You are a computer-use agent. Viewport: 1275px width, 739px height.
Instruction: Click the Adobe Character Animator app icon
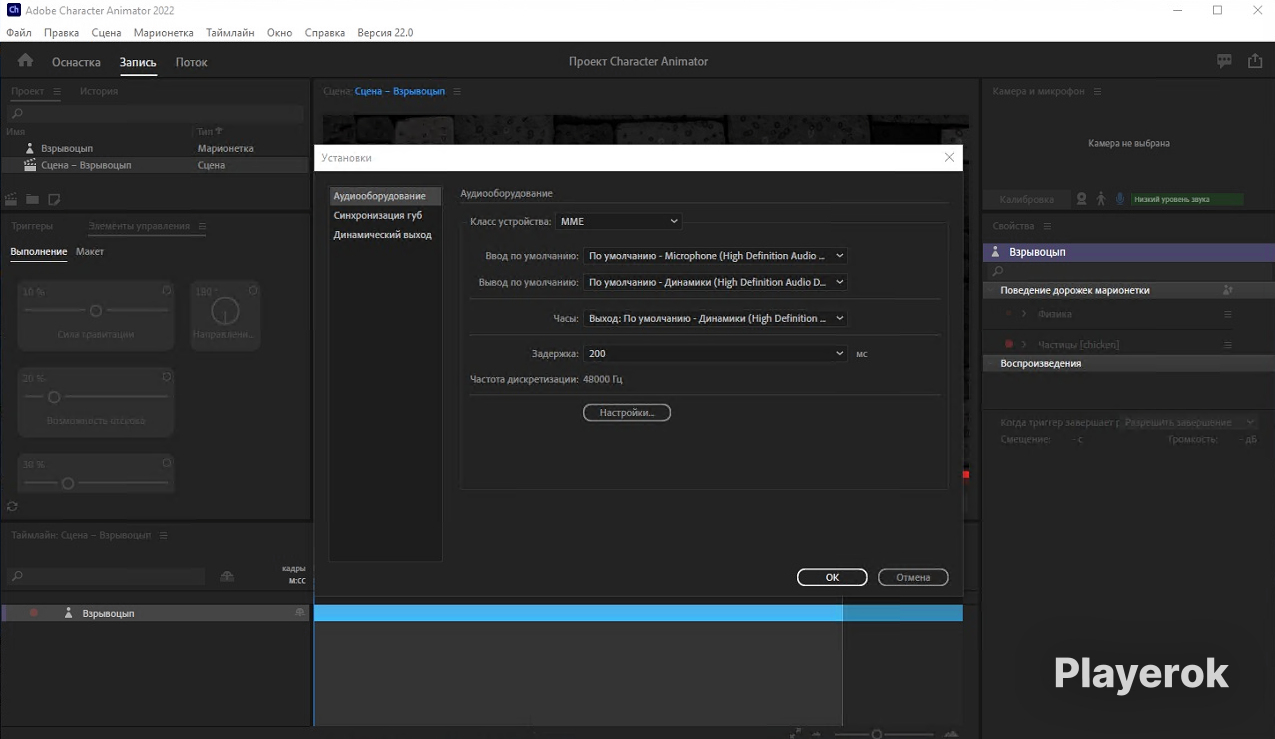tap(13, 10)
